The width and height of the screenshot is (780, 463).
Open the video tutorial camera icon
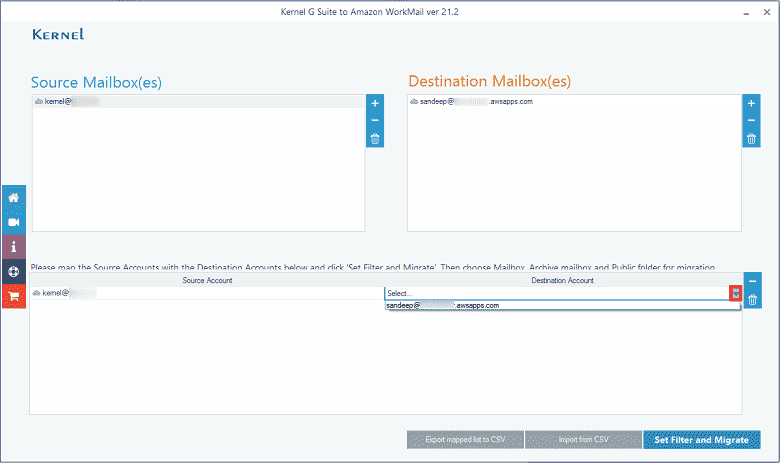tap(14, 222)
